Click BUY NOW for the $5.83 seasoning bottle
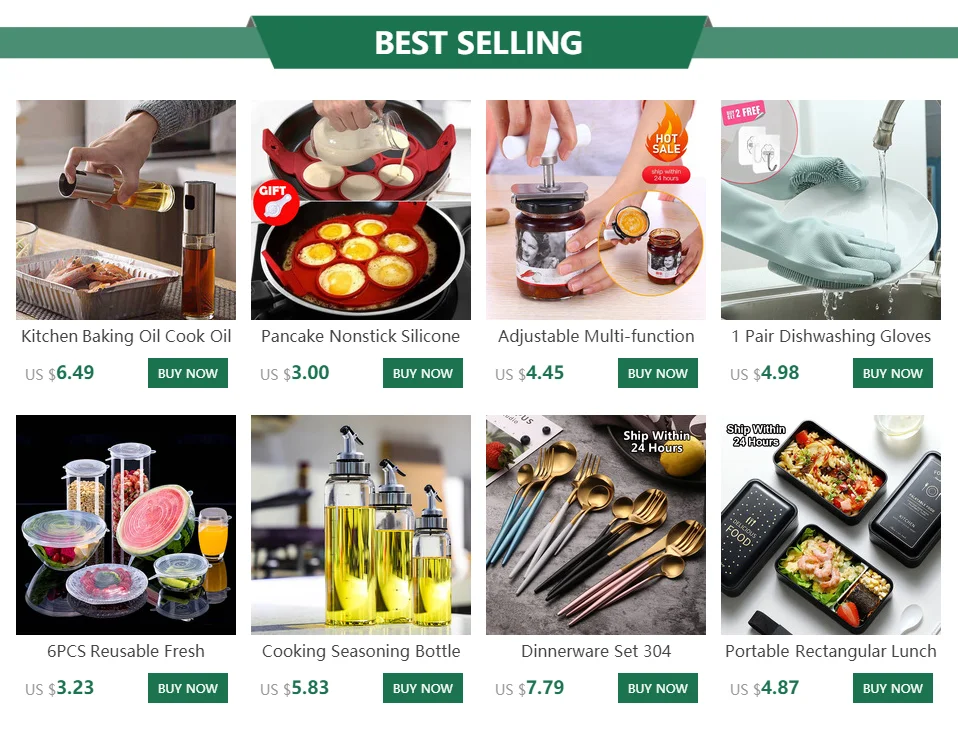Viewport: 958px width, 751px height. point(423,688)
